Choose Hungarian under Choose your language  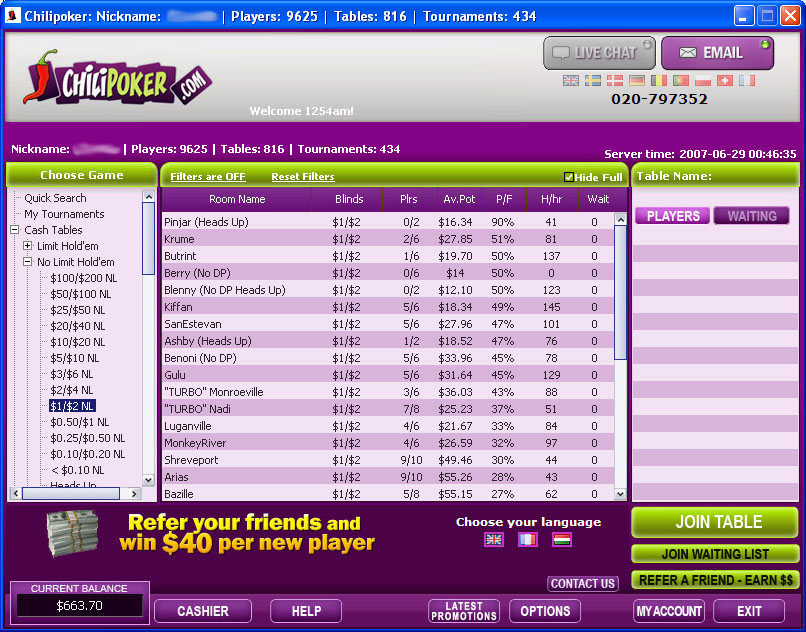pos(562,539)
